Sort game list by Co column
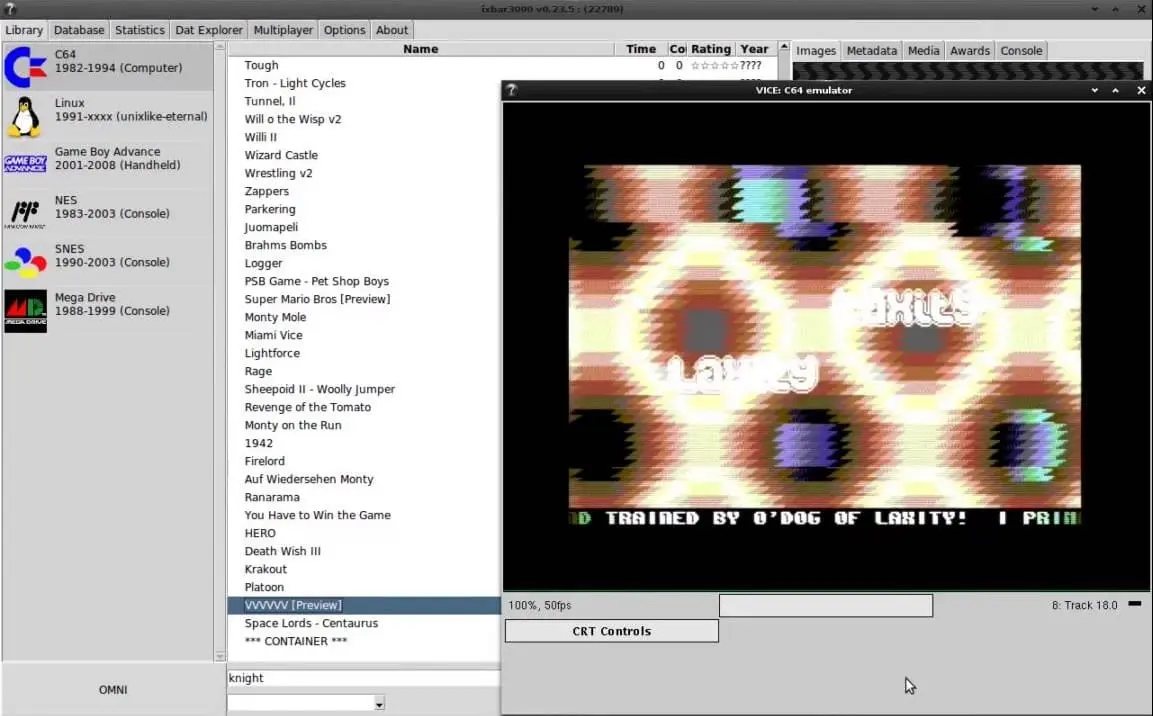1153x716 pixels. [x=677, y=49]
